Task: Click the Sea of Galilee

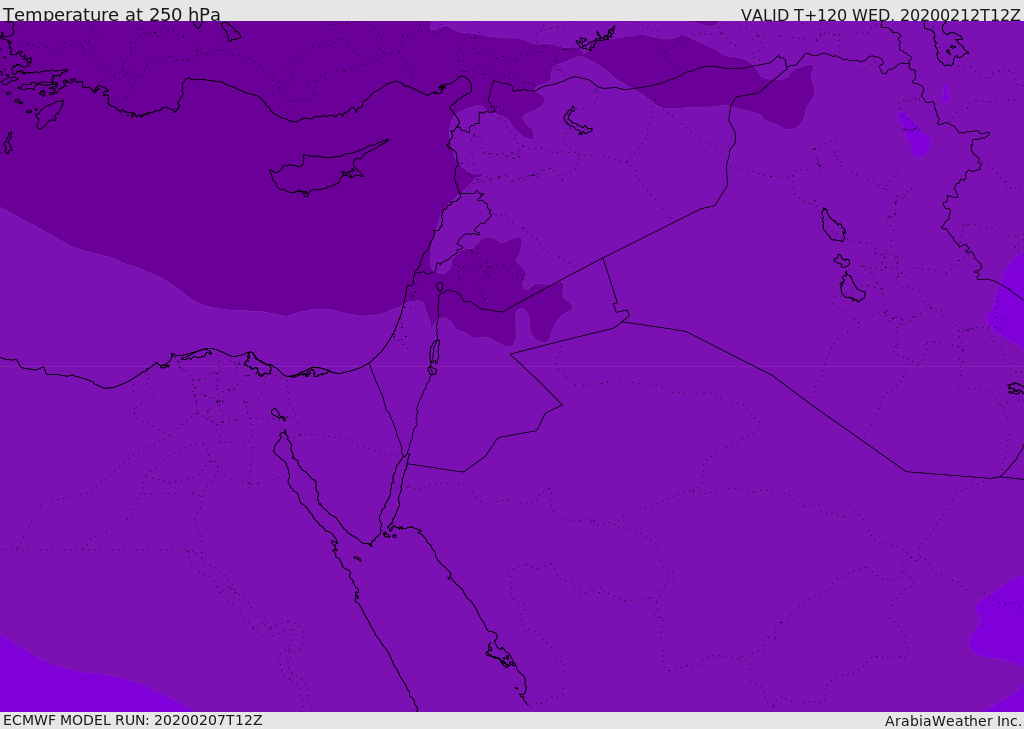Action: point(439,288)
